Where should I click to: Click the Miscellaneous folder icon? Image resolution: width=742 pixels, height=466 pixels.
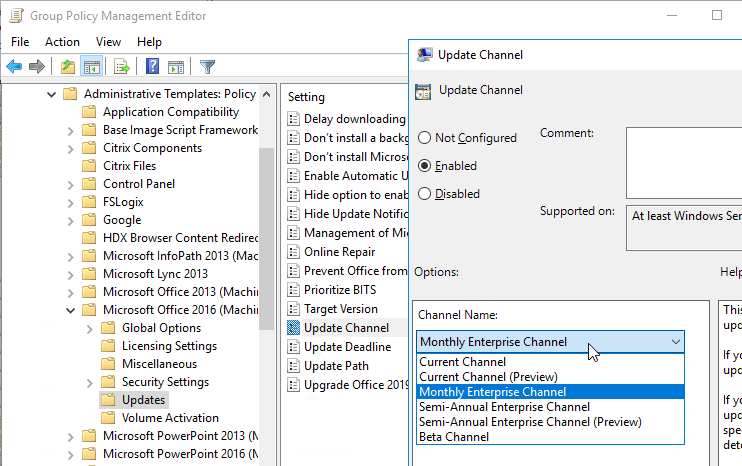click(108, 364)
